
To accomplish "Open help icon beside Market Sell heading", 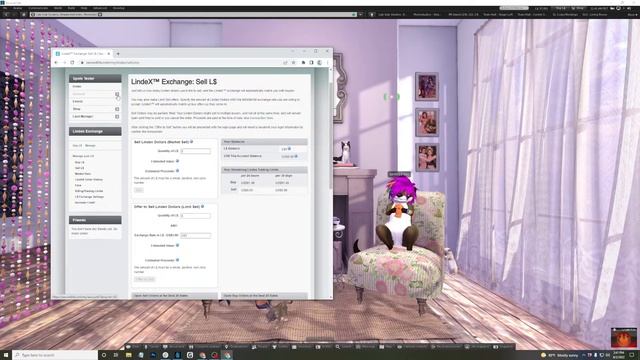I will coord(191,142).
